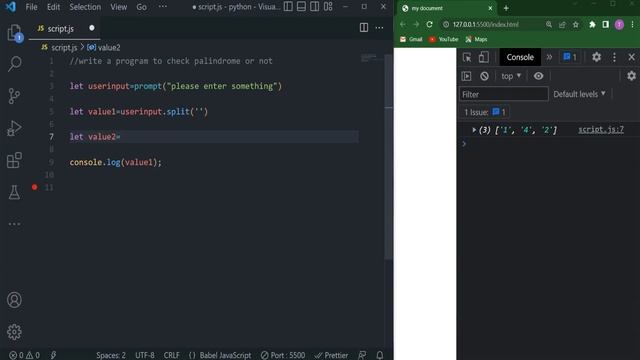Open the Go menu
This screenshot has width=640, height=360.
(141, 7)
